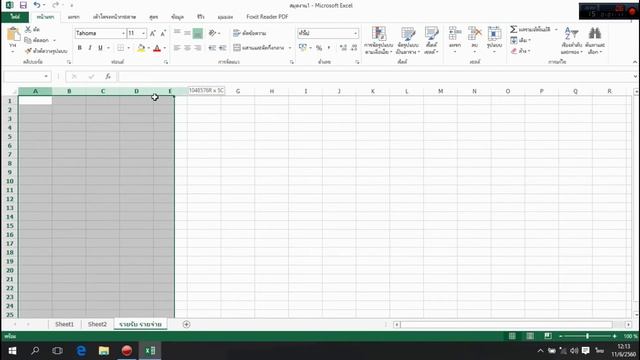Open fill color dropdown arrow
The width and height of the screenshot is (640, 360).
(x=149, y=48)
